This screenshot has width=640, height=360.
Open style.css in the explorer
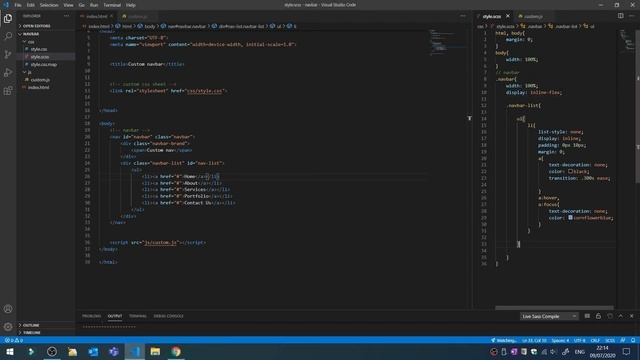[39, 49]
